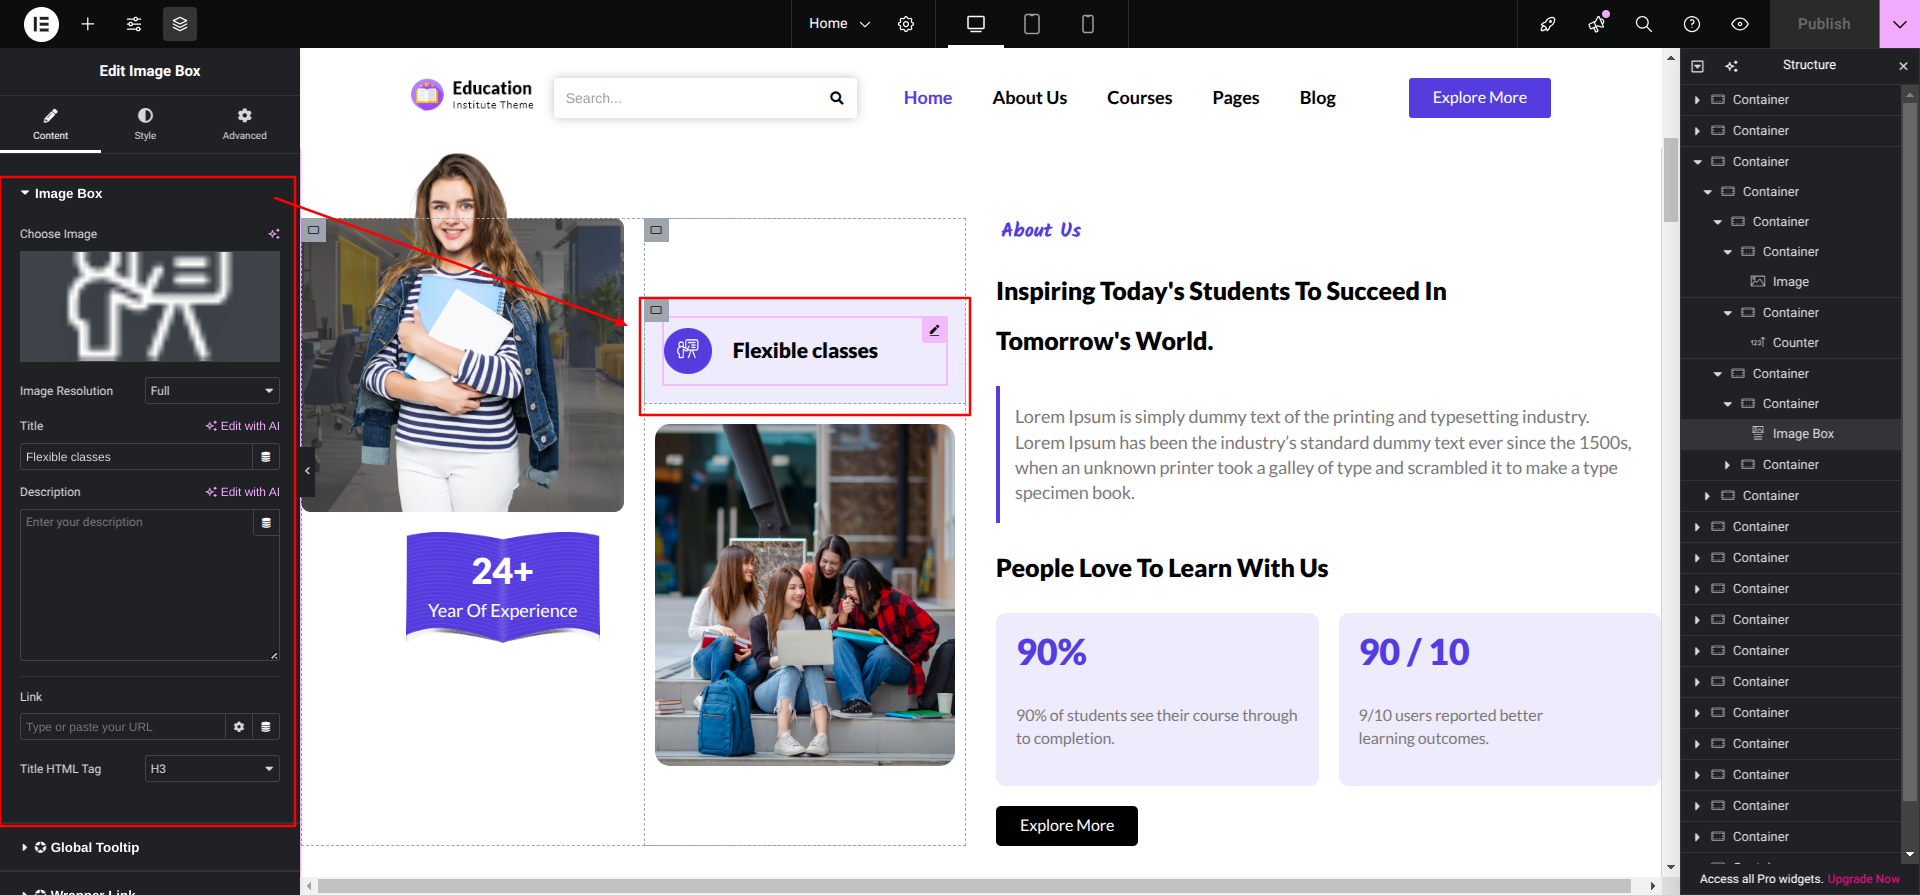Click the AI sparkle icon in Structure header
The height and width of the screenshot is (895, 1920).
pyautogui.click(x=1731, y=66)
